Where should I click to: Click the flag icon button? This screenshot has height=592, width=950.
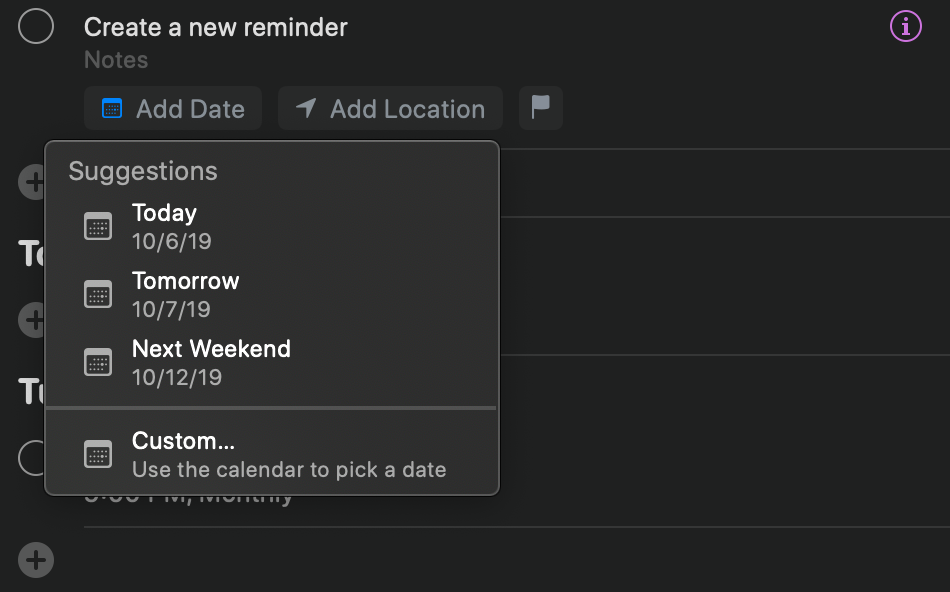(541, 108)
